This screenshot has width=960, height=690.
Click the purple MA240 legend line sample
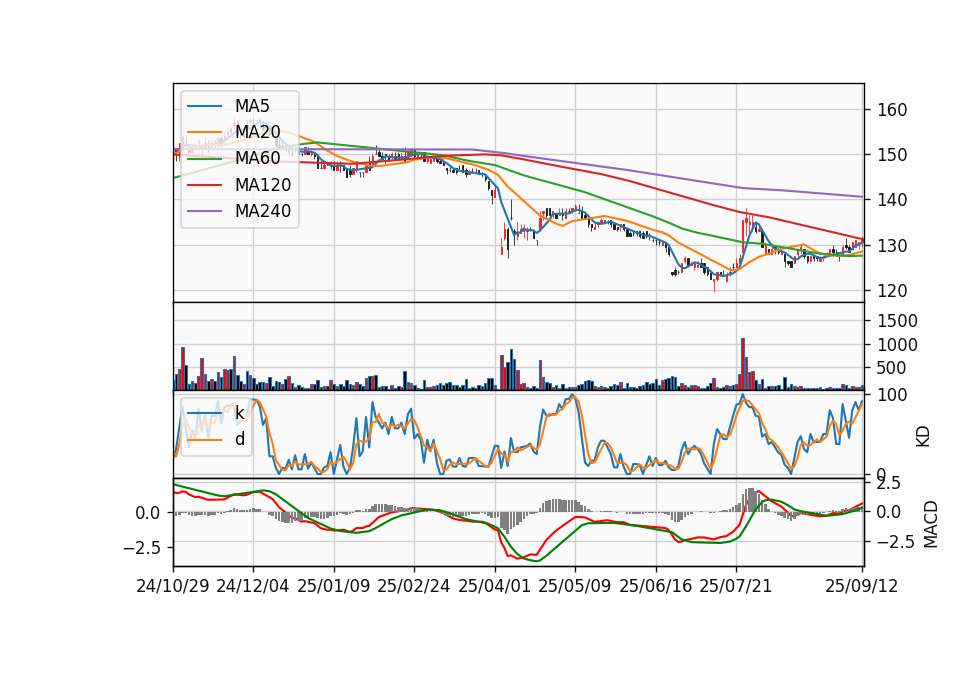coord(204,211)
